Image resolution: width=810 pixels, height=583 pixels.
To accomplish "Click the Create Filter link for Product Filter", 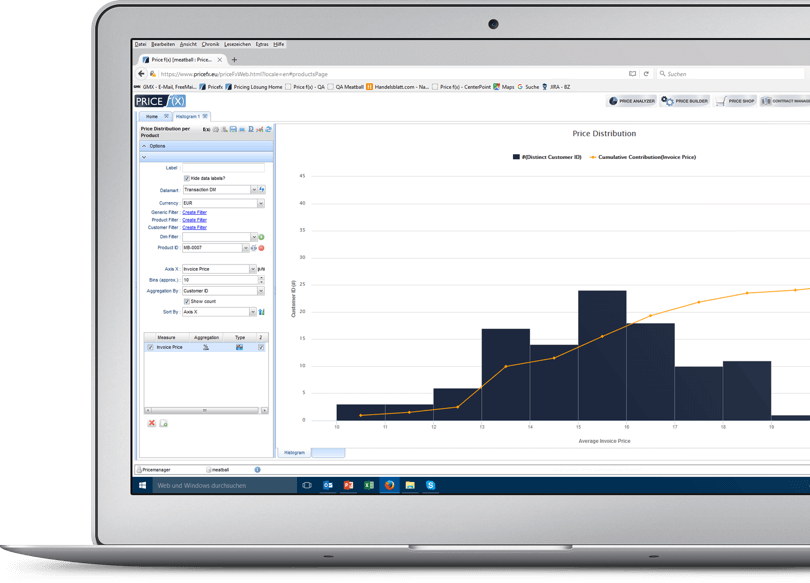I will tap(193, 219).
